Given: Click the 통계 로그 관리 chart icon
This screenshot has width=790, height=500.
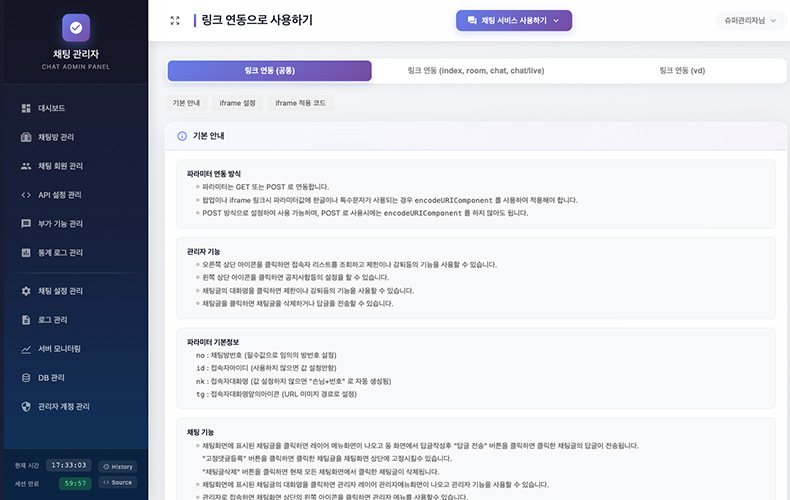Looking at the screenshot, I should (x=26, y=253).
